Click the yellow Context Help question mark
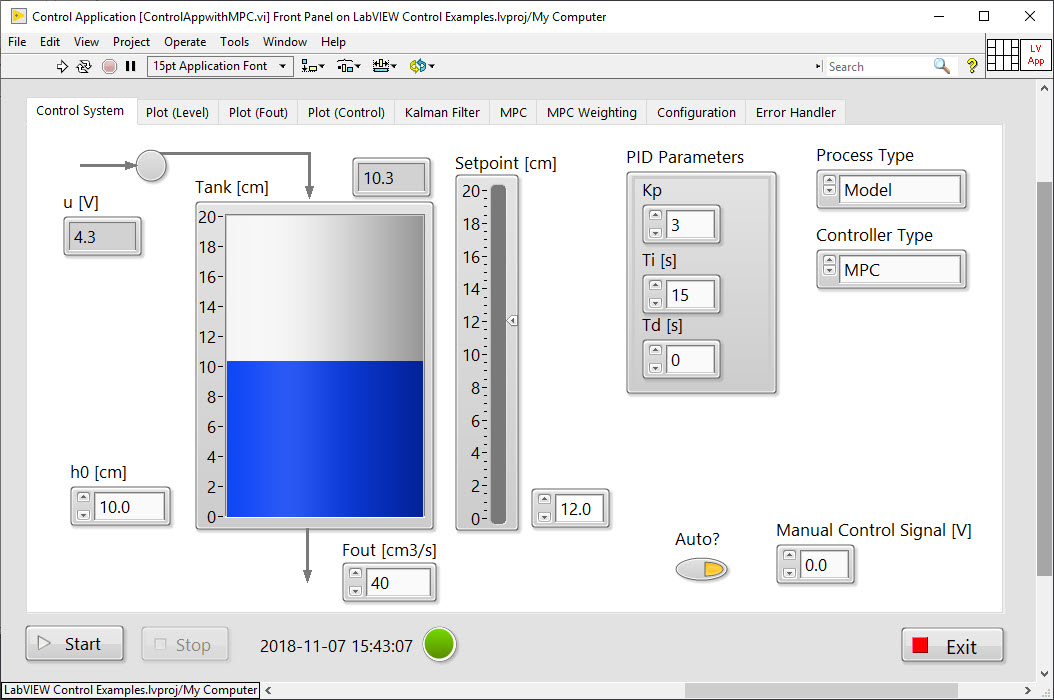Image resolution: width=1054 pixels, height=700 pixels. (x=972, y=66)
